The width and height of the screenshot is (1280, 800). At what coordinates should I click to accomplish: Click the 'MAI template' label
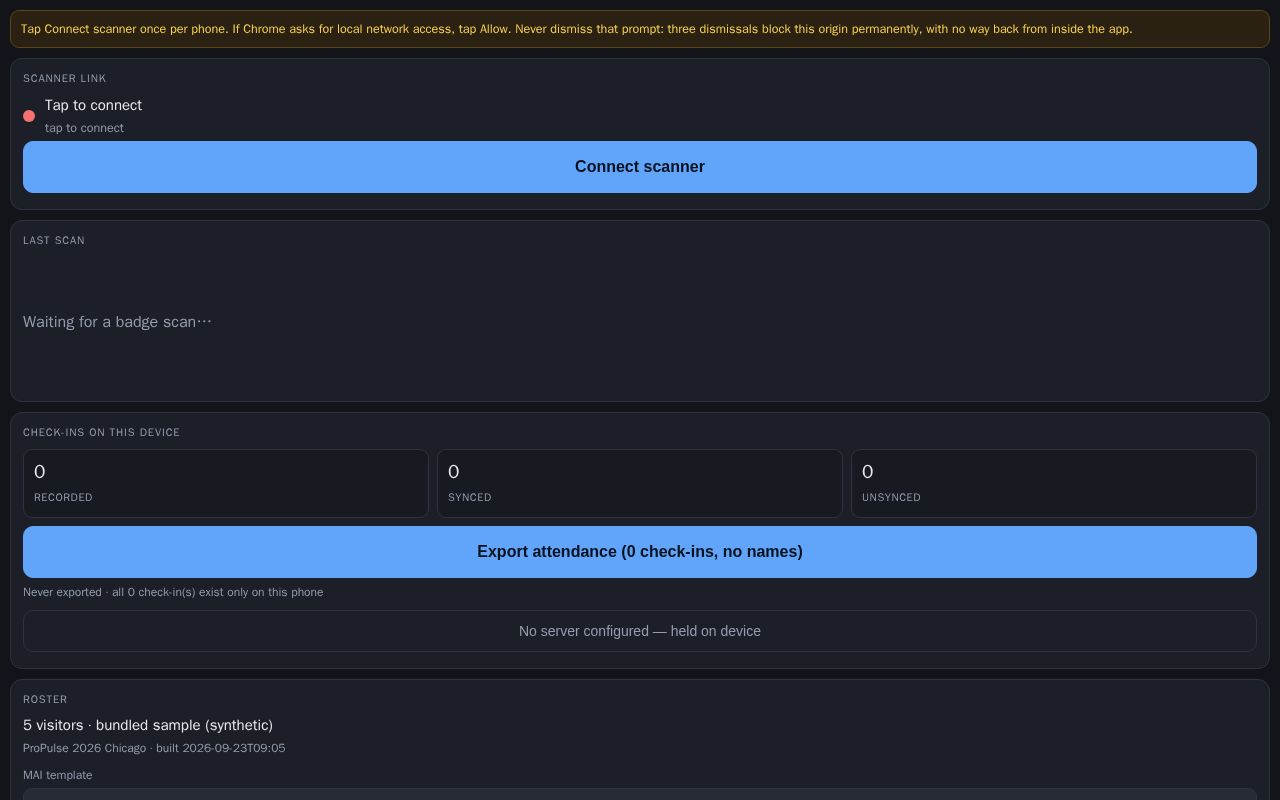pyautogui.click(x=58, y=775)
